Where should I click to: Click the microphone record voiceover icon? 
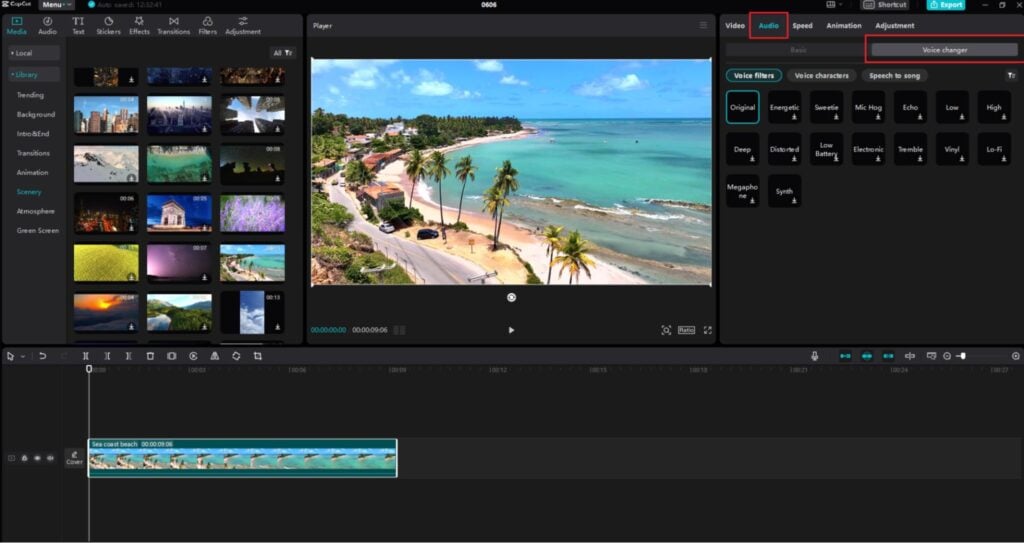point(815,356)
